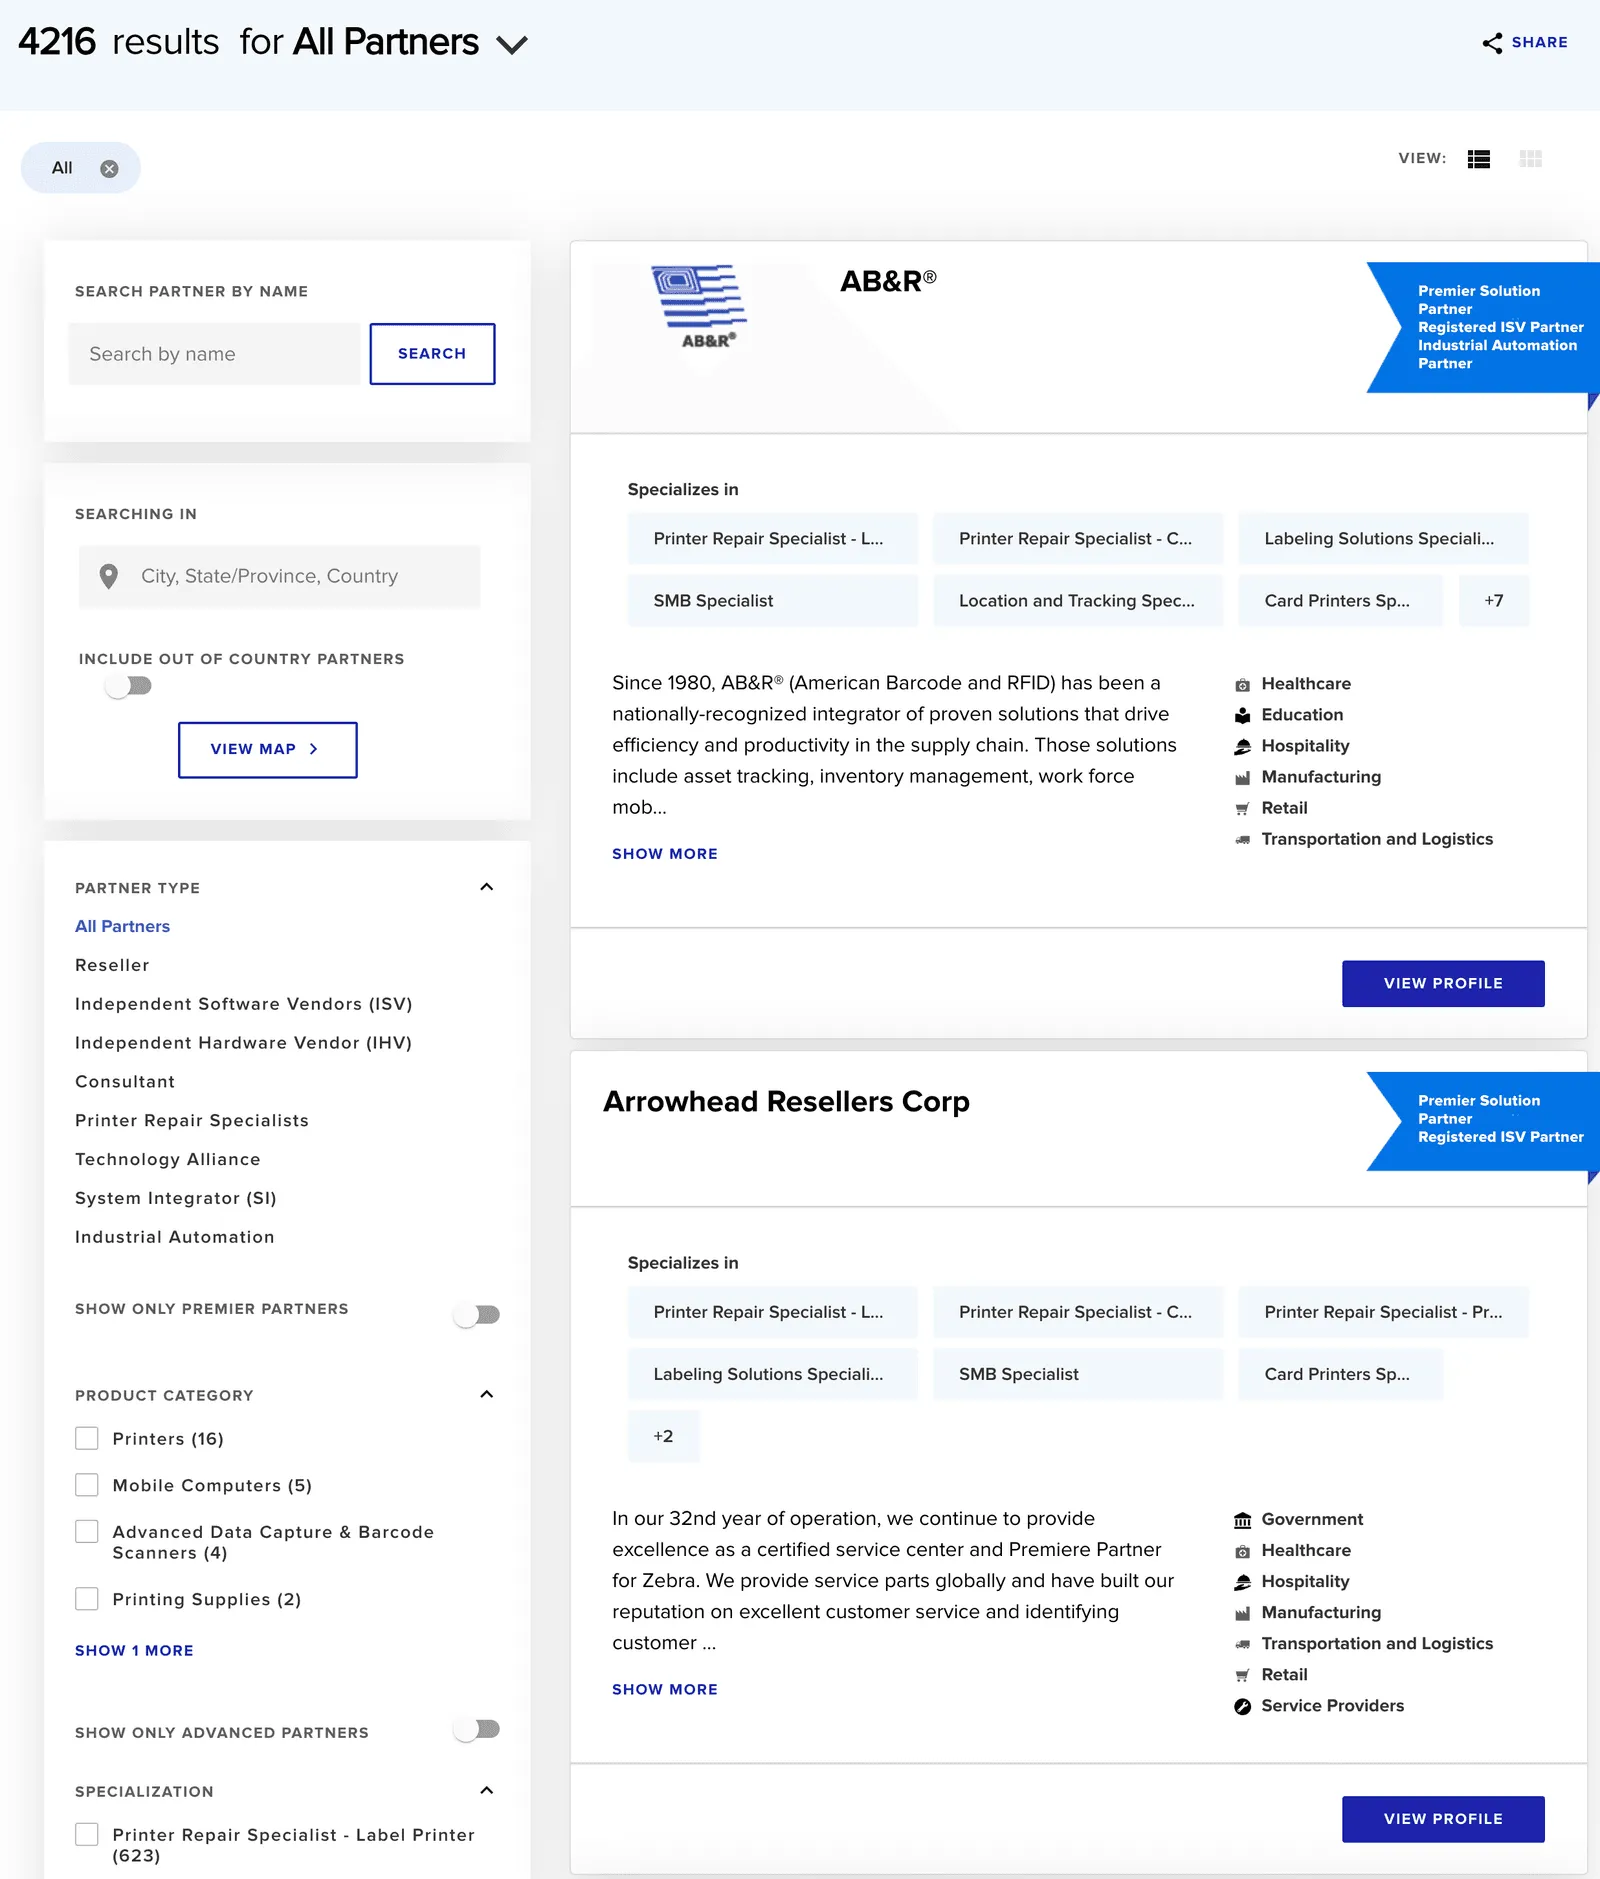This screenshot has width=1600, height=1879.
Task: Show 1 more product category
Action: 134,1651
